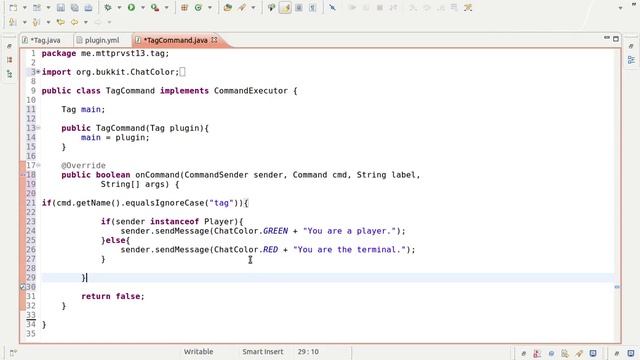640x360 pixels.
Task: Click the Skip All Breakpoints icon
Action: coord(333,7)
